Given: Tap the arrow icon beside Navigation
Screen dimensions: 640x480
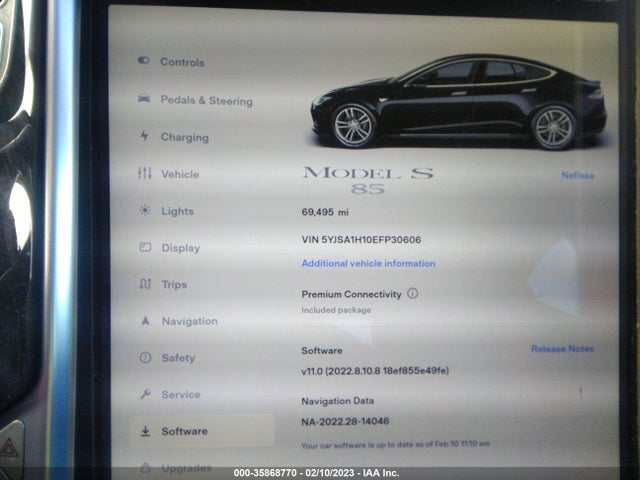Looking at the screenshot, I should coord(145,321).
